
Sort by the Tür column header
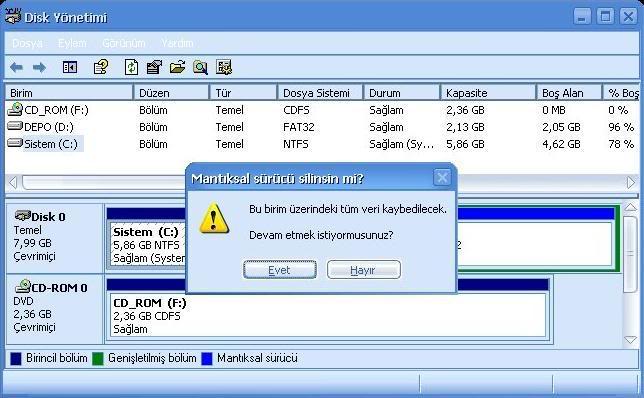point(243,93)
